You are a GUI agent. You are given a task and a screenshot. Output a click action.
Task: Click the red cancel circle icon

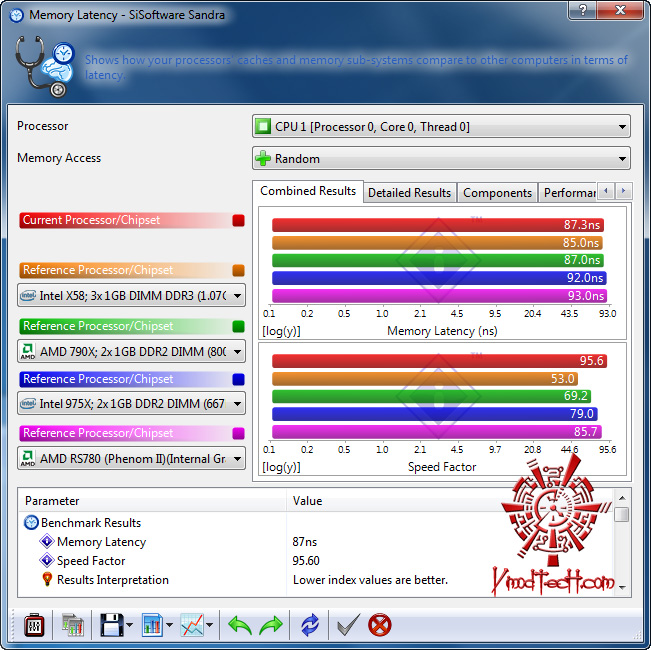(379, 625)
